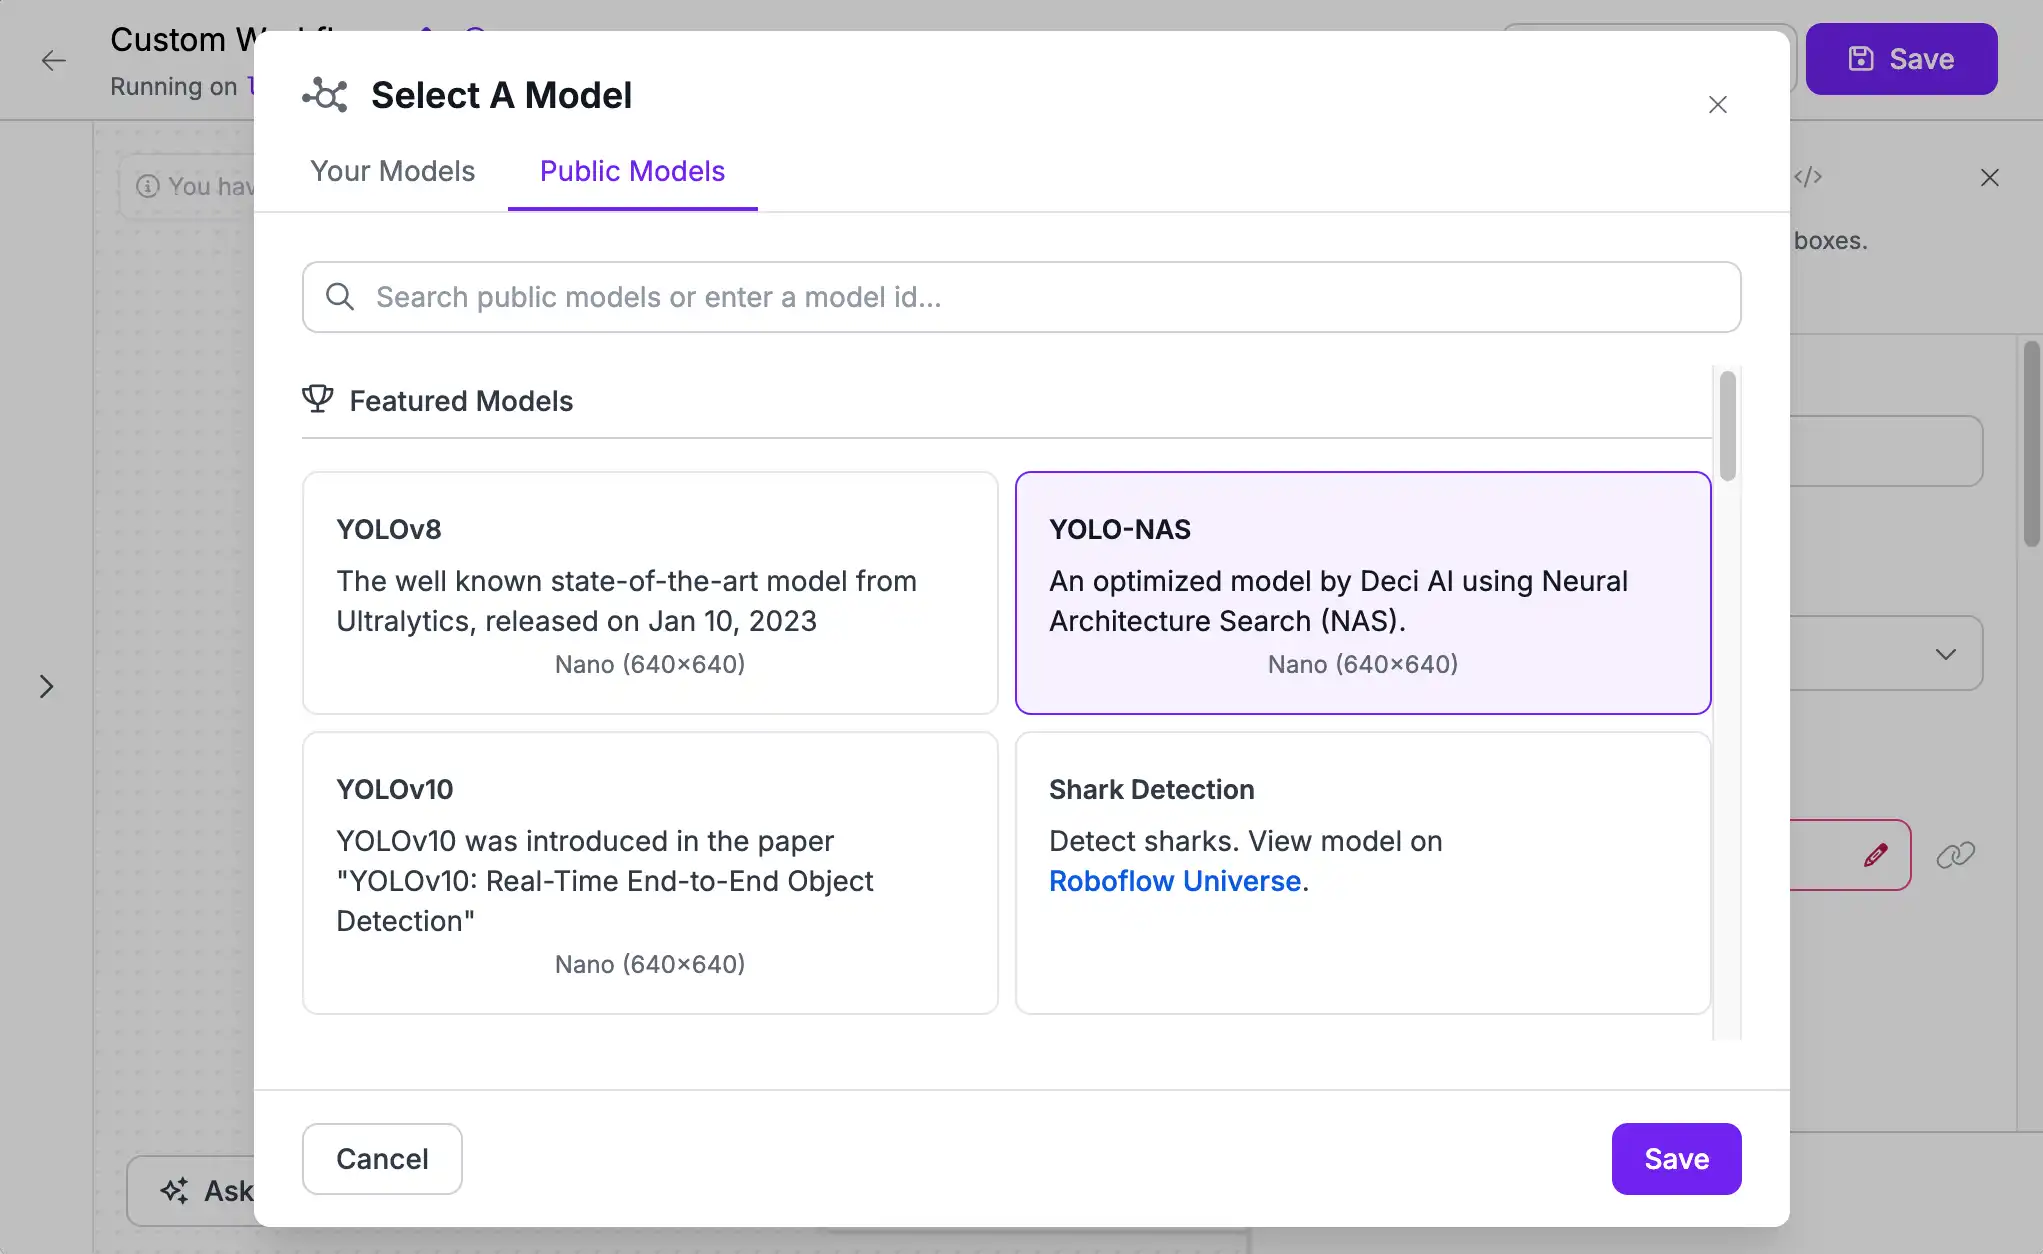Select the YOLOv8 model card

click(x=649, y=591)
